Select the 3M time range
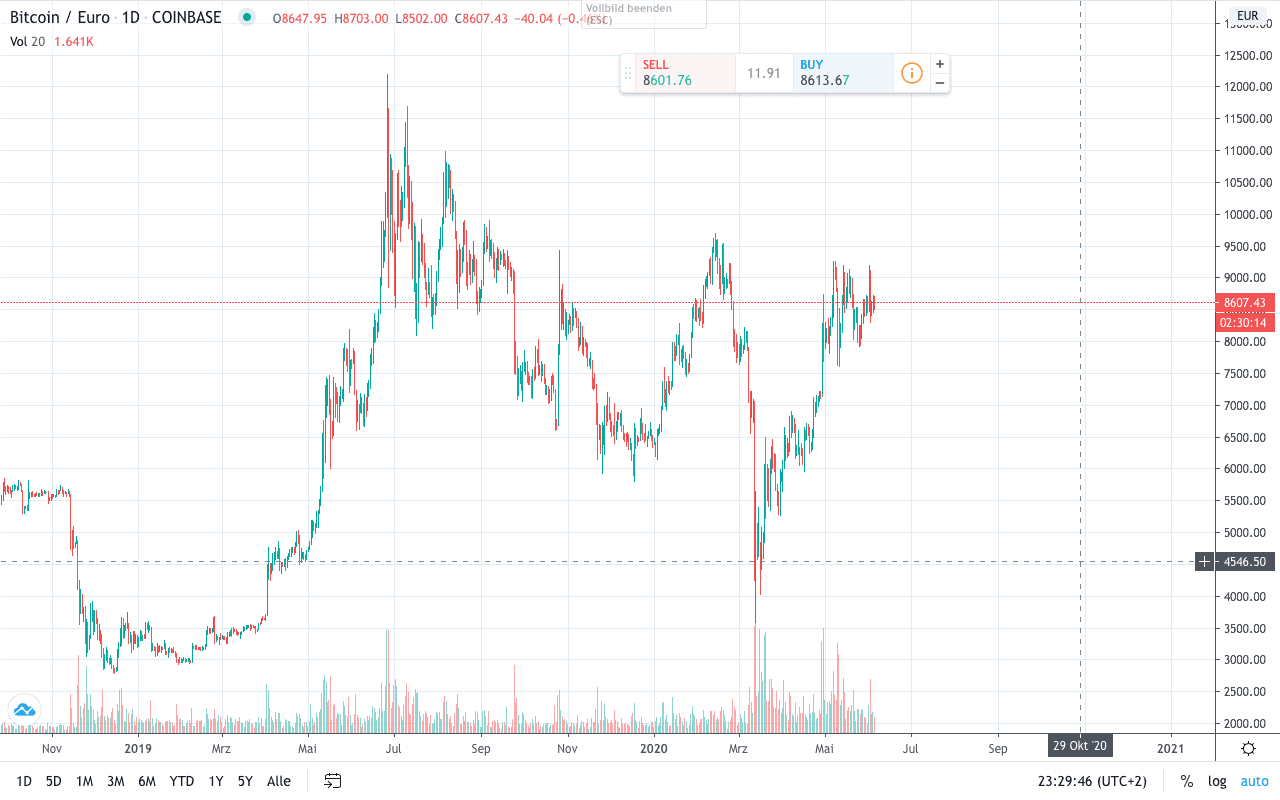Image resolution: width=1280 pixels, height=800 pixels. (115, 781)
